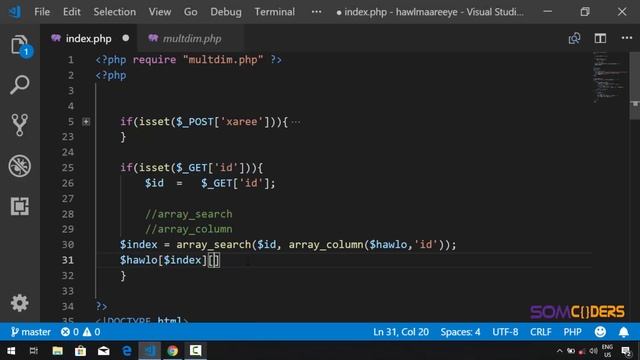This screenshot has height=360, width=640.
Task: Click the folded ellipsis after xaree line
Action: (x=296, y=122)
